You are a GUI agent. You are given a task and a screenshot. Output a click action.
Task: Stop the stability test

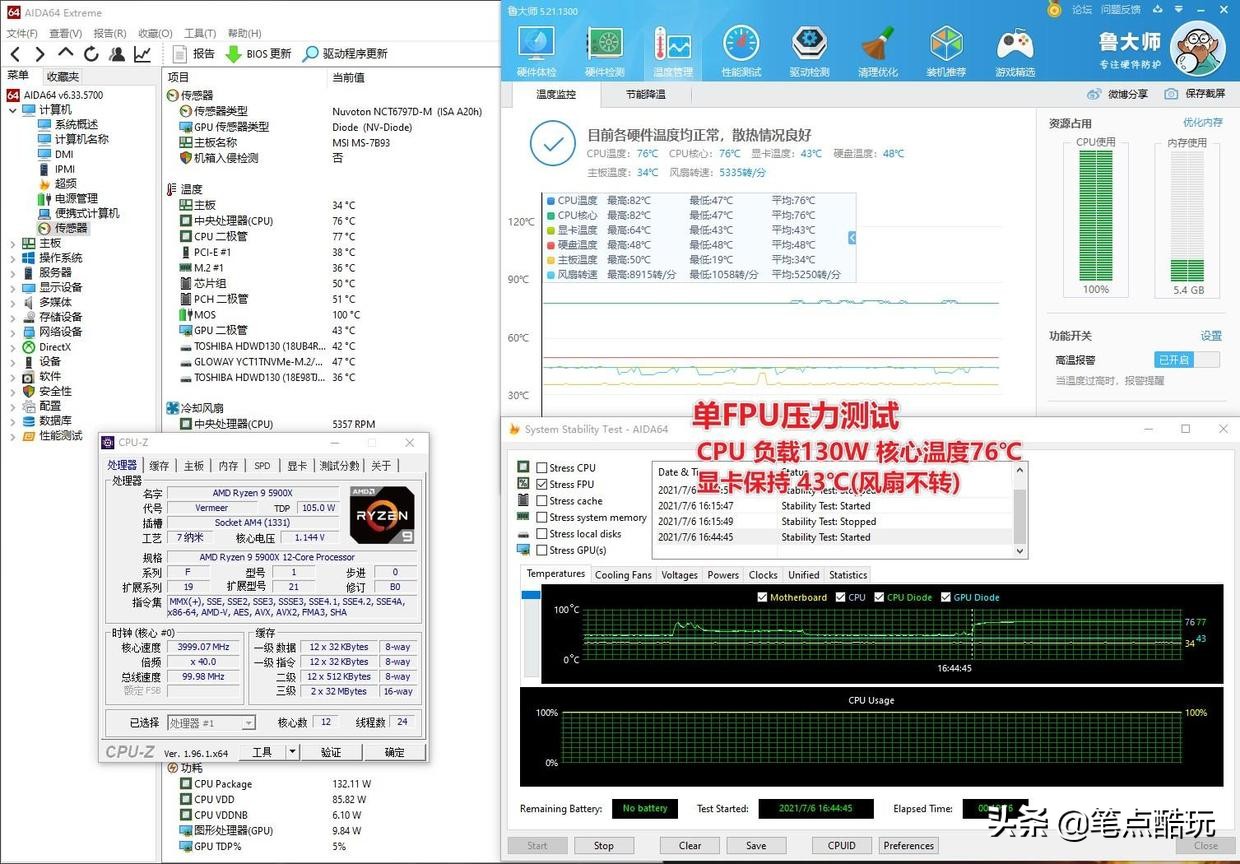[x=603, y=845]
